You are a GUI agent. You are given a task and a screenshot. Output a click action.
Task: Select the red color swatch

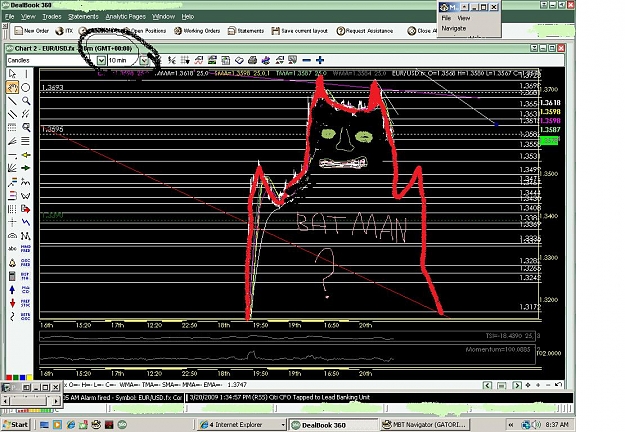point(9,377)
